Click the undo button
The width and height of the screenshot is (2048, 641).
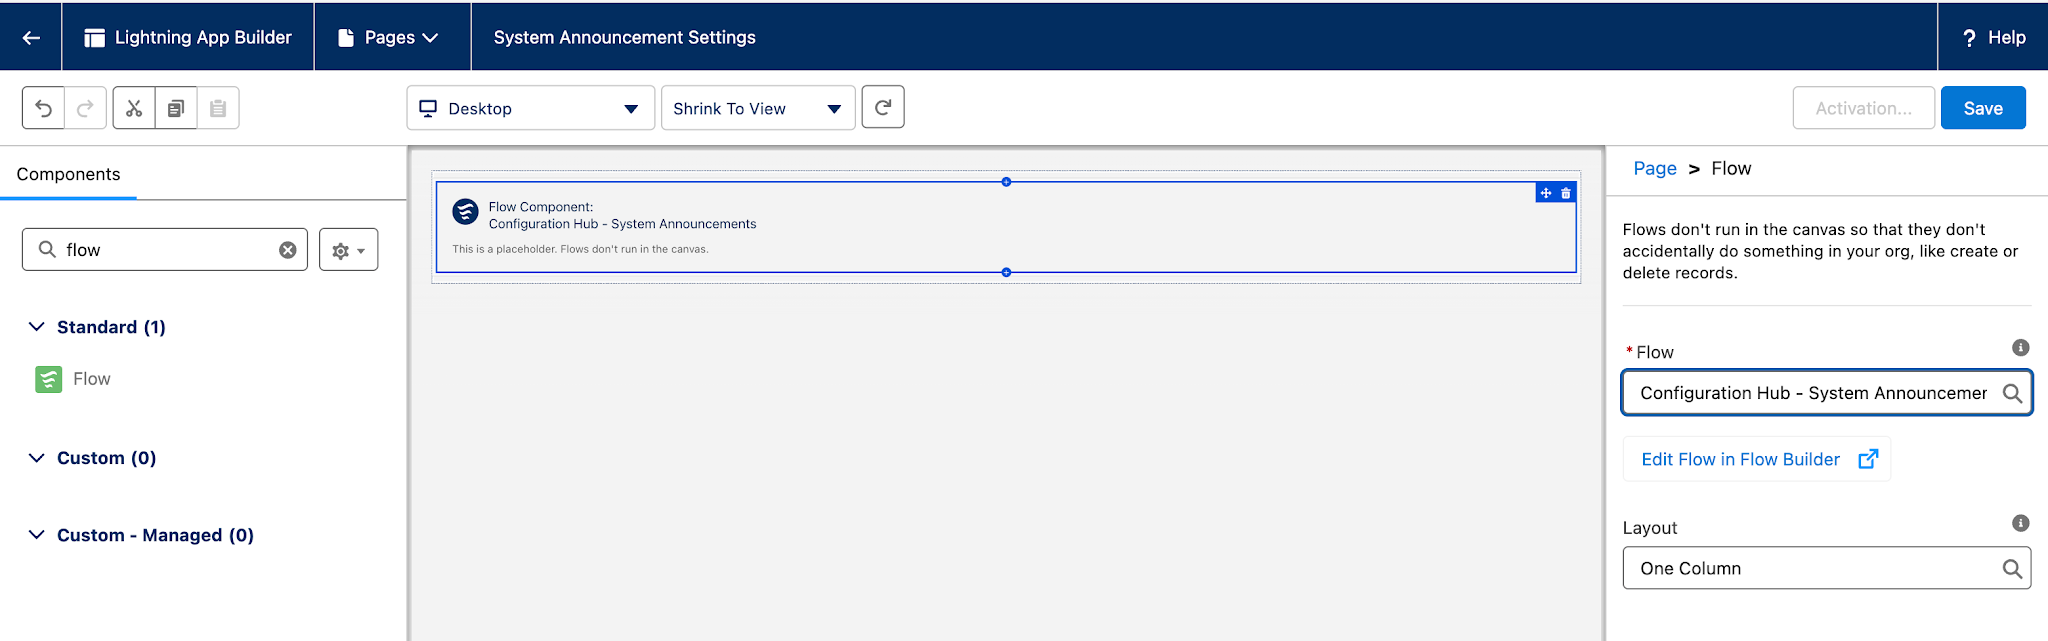pos(44,108)
